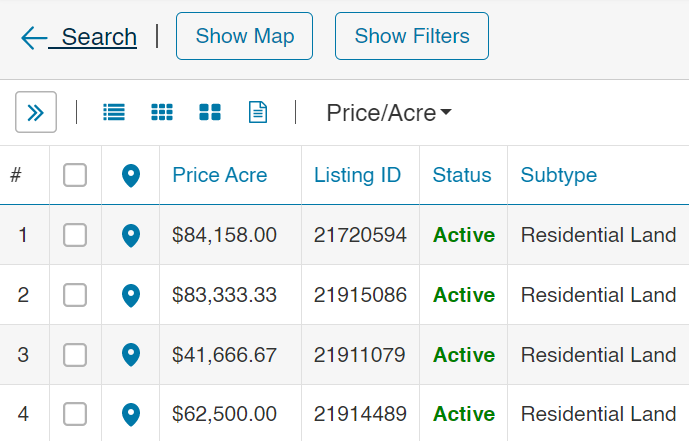The image size is (689, 441).
Task: Sort by Status column header
Action: (462, 175)
